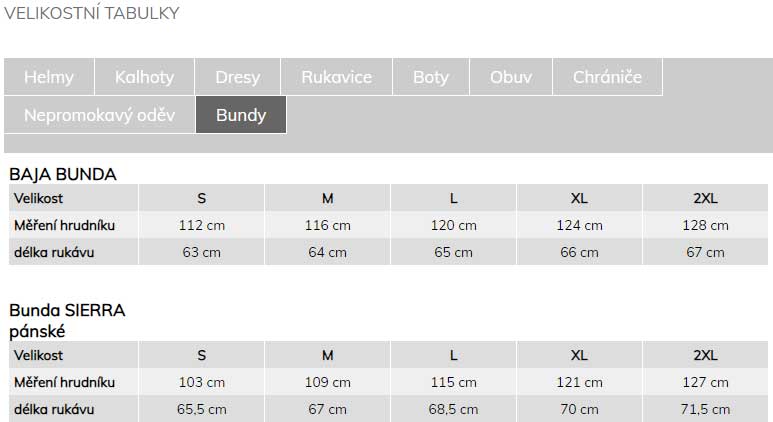Click the BAJA BUNDA table heading
The width and height of the screenshot is (773, 422).
pyautogui.click(x=63, y=174)
